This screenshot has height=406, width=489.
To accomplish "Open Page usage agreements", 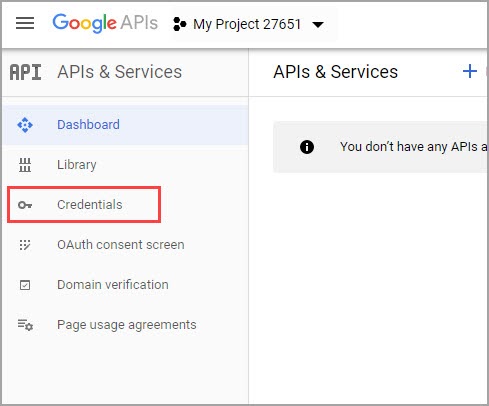I will point(125,325).
